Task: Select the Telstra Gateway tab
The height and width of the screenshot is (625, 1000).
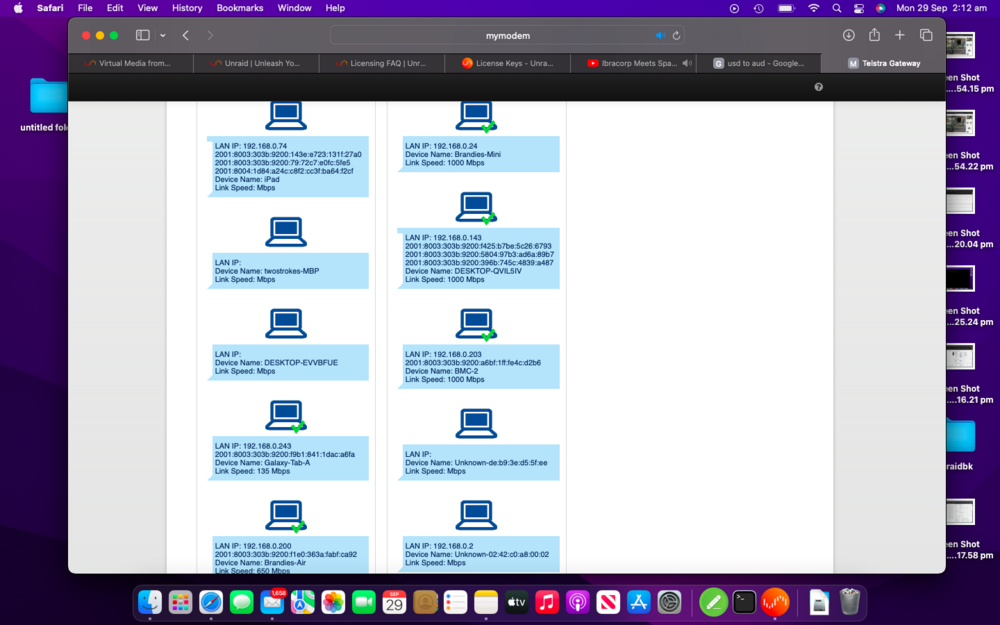Action: point(884,63)
